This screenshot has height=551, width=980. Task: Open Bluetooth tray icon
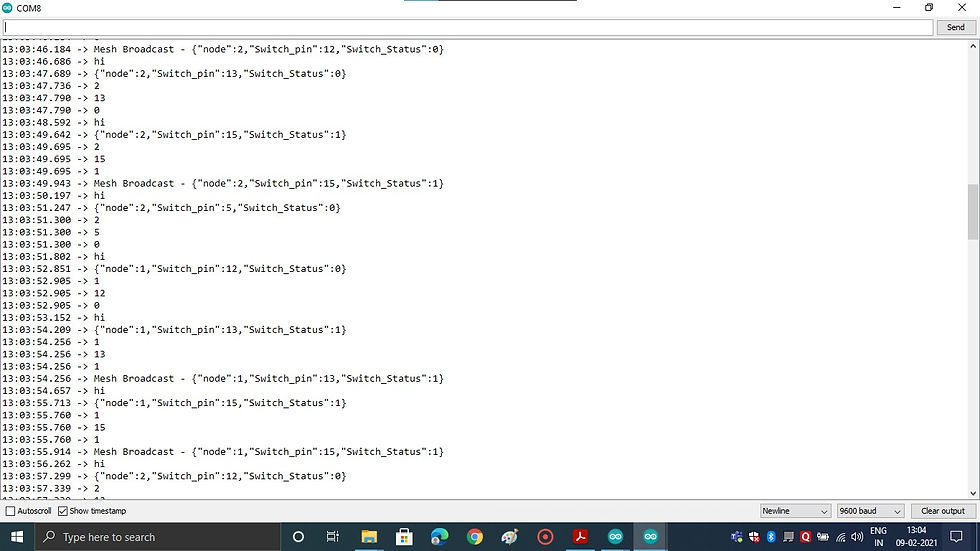coord(771,537)
